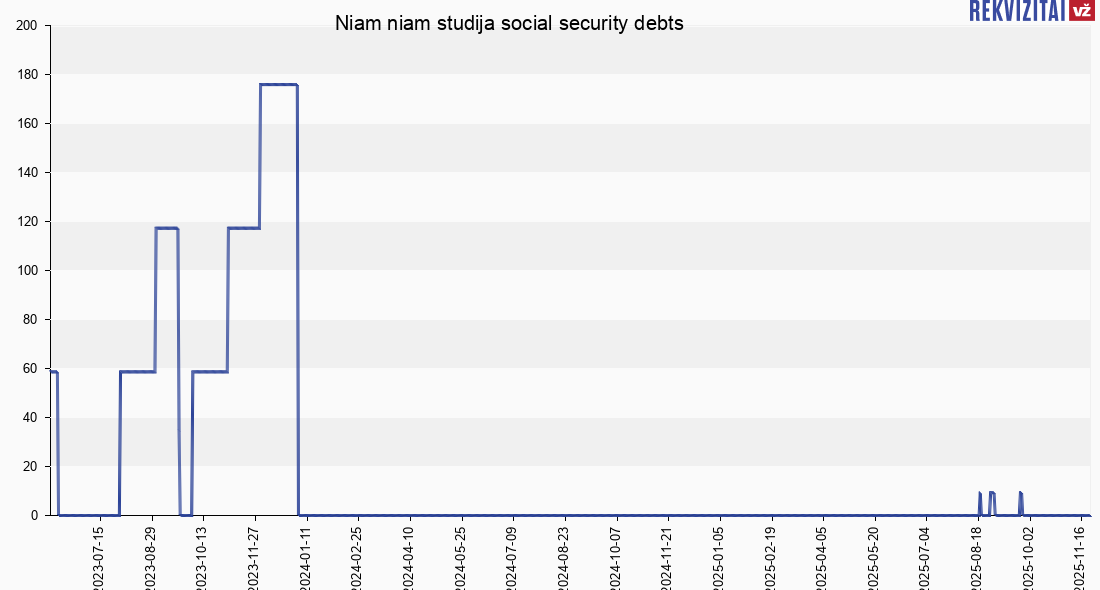Viewport: 1100px width, 590px height.
Task: Click the chart title about social security debts
Action: pos(509,23)
